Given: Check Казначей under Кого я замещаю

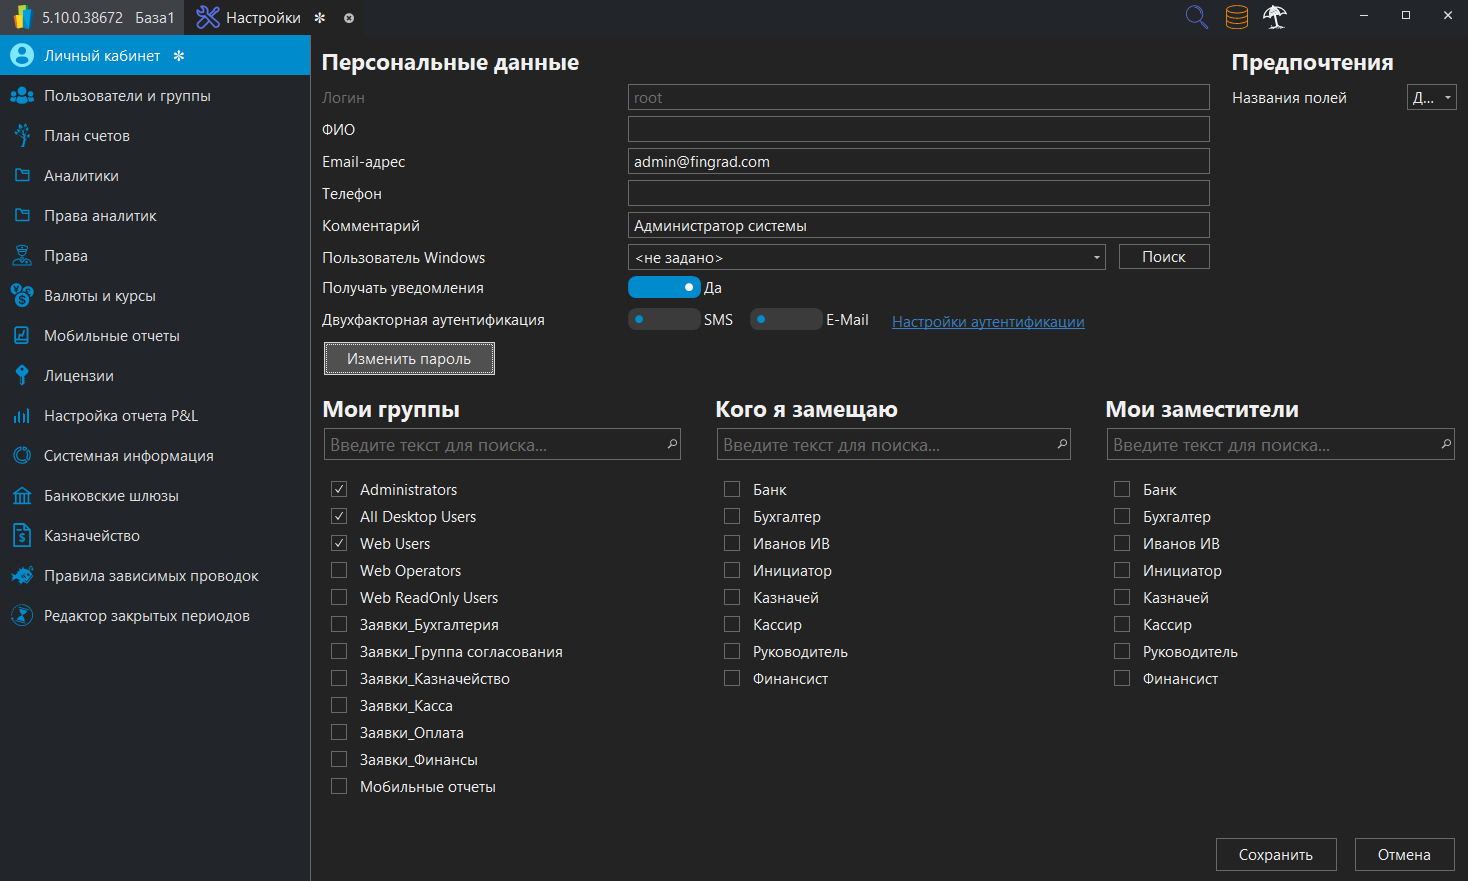Looking at the screenshot, I should coord(731,597).
